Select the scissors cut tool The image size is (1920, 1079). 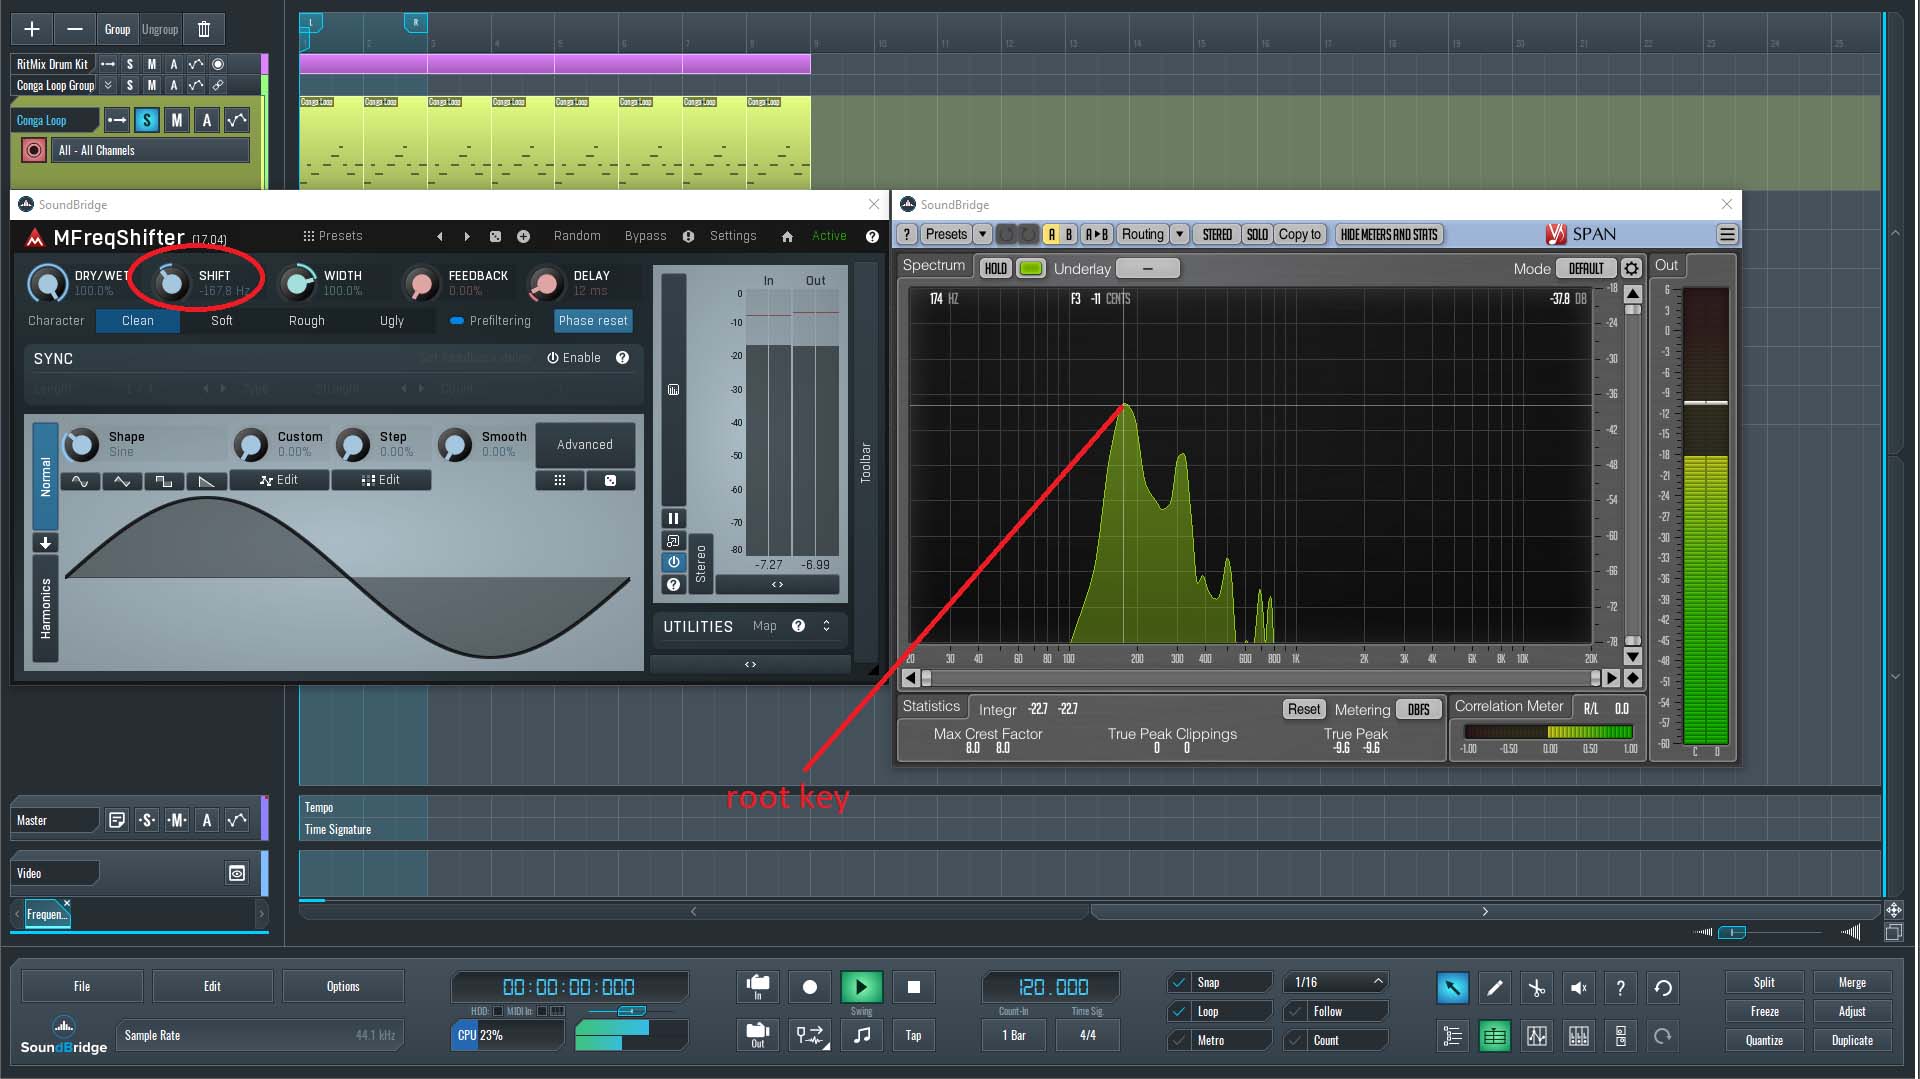pyautogui.click(x=1536, y=988)
